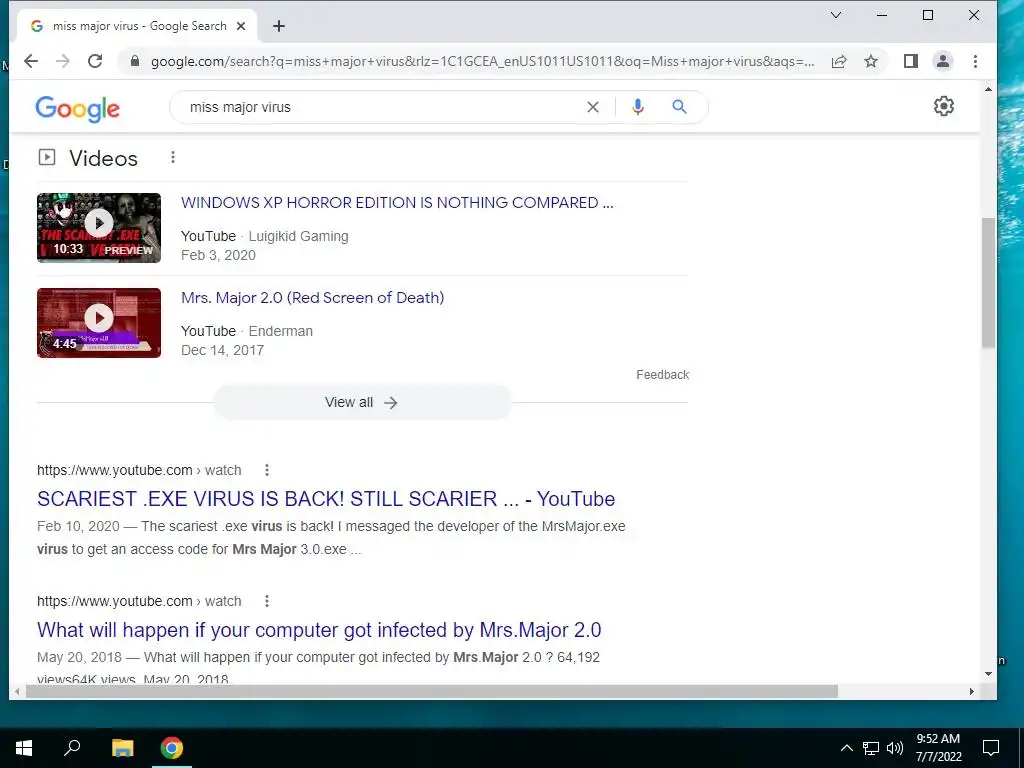Screen dimensions: 1024x768
Task: Share this page from address bar
Action: [839, 61]
